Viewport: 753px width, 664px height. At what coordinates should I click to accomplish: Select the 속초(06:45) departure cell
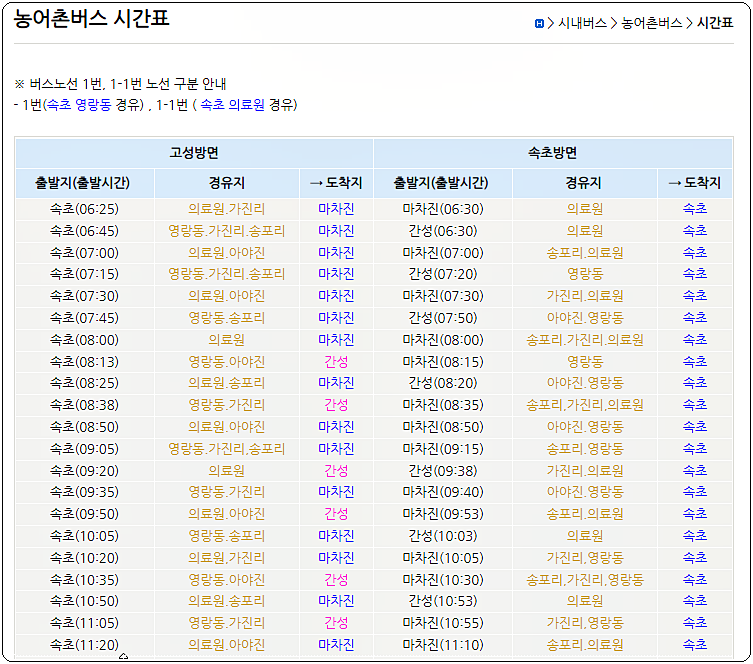tap(85, 231)
